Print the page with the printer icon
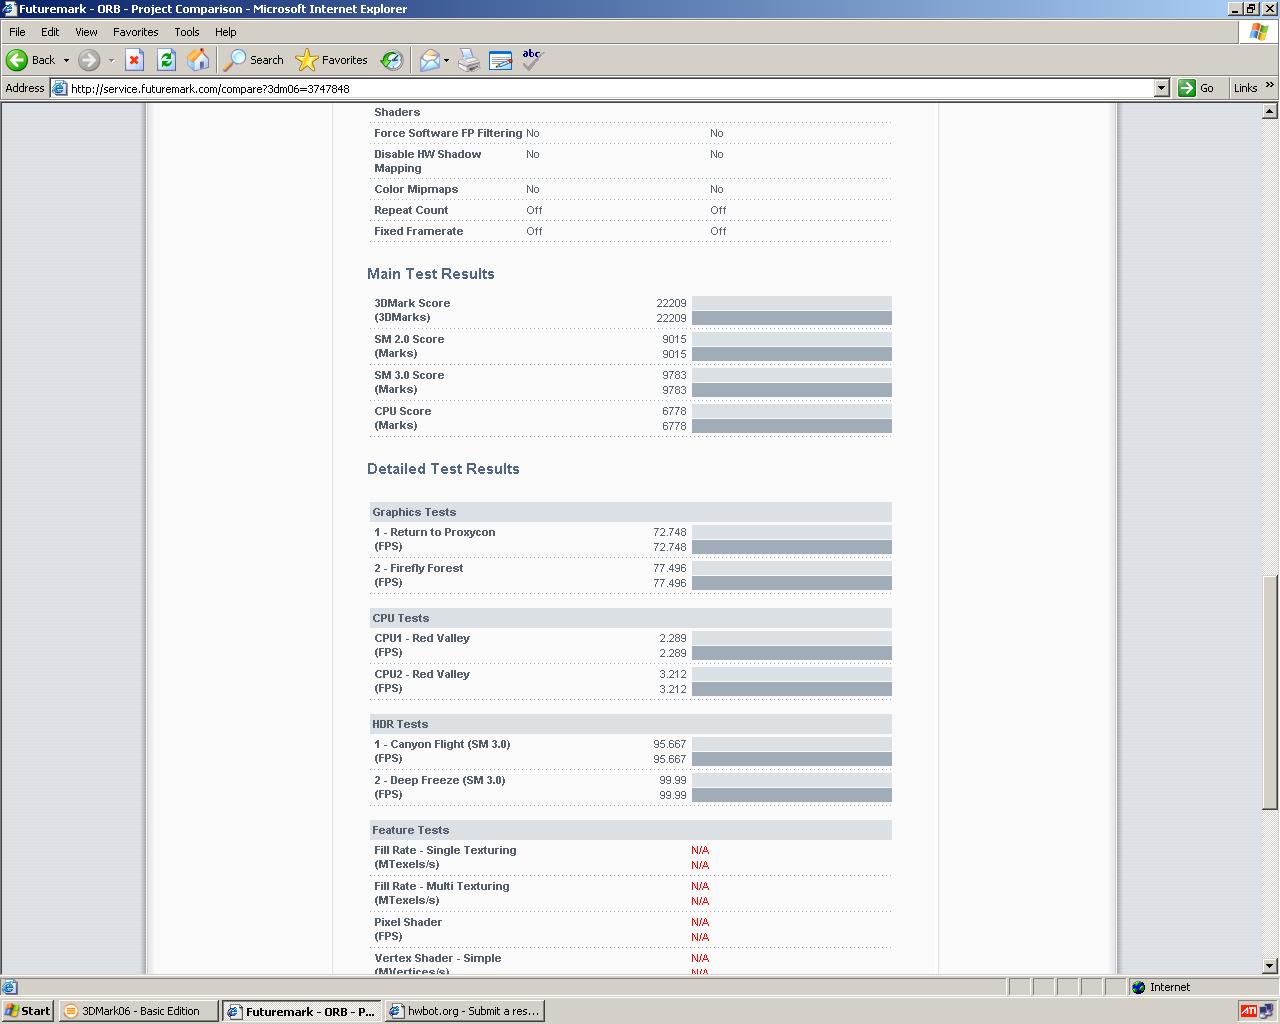 469,60
